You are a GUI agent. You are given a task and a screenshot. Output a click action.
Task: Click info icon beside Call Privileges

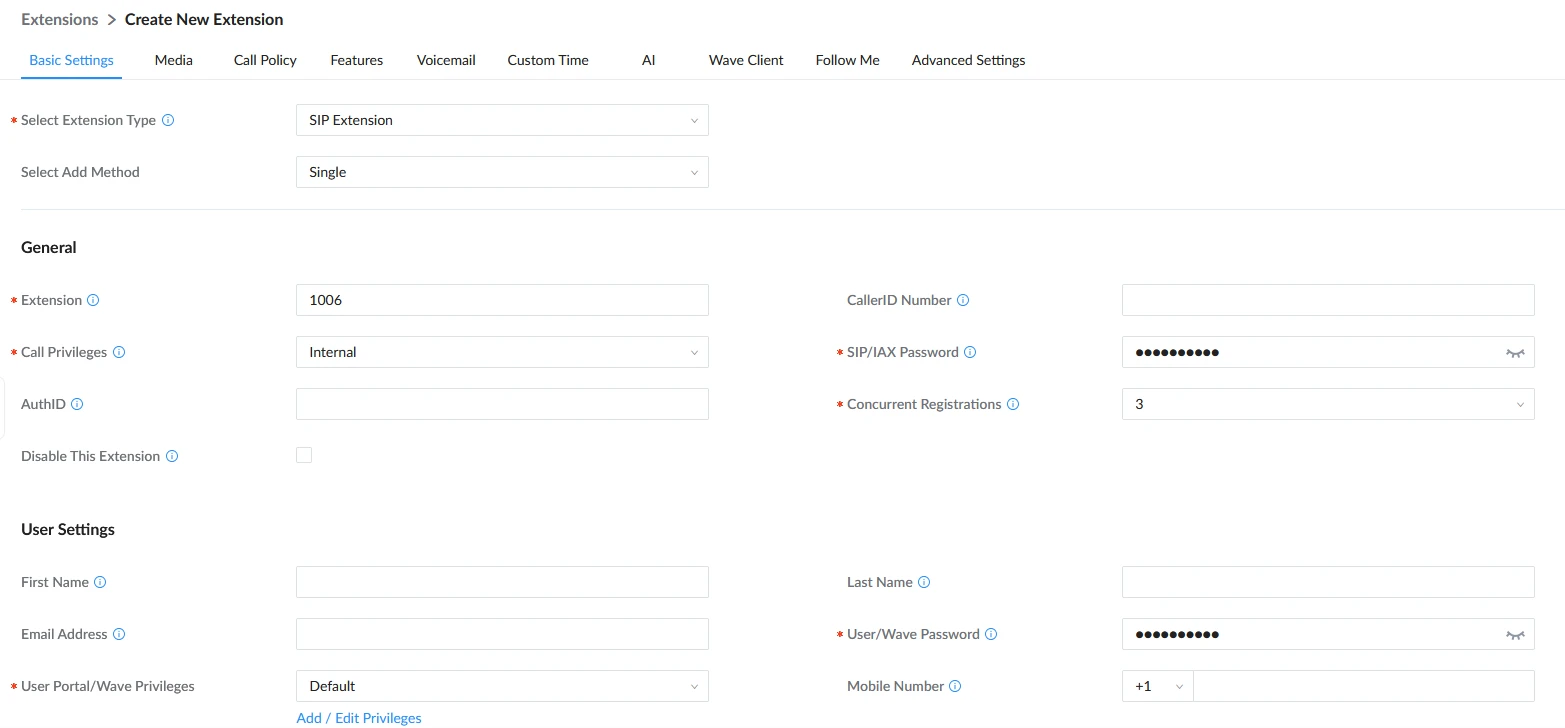(119, 352)
